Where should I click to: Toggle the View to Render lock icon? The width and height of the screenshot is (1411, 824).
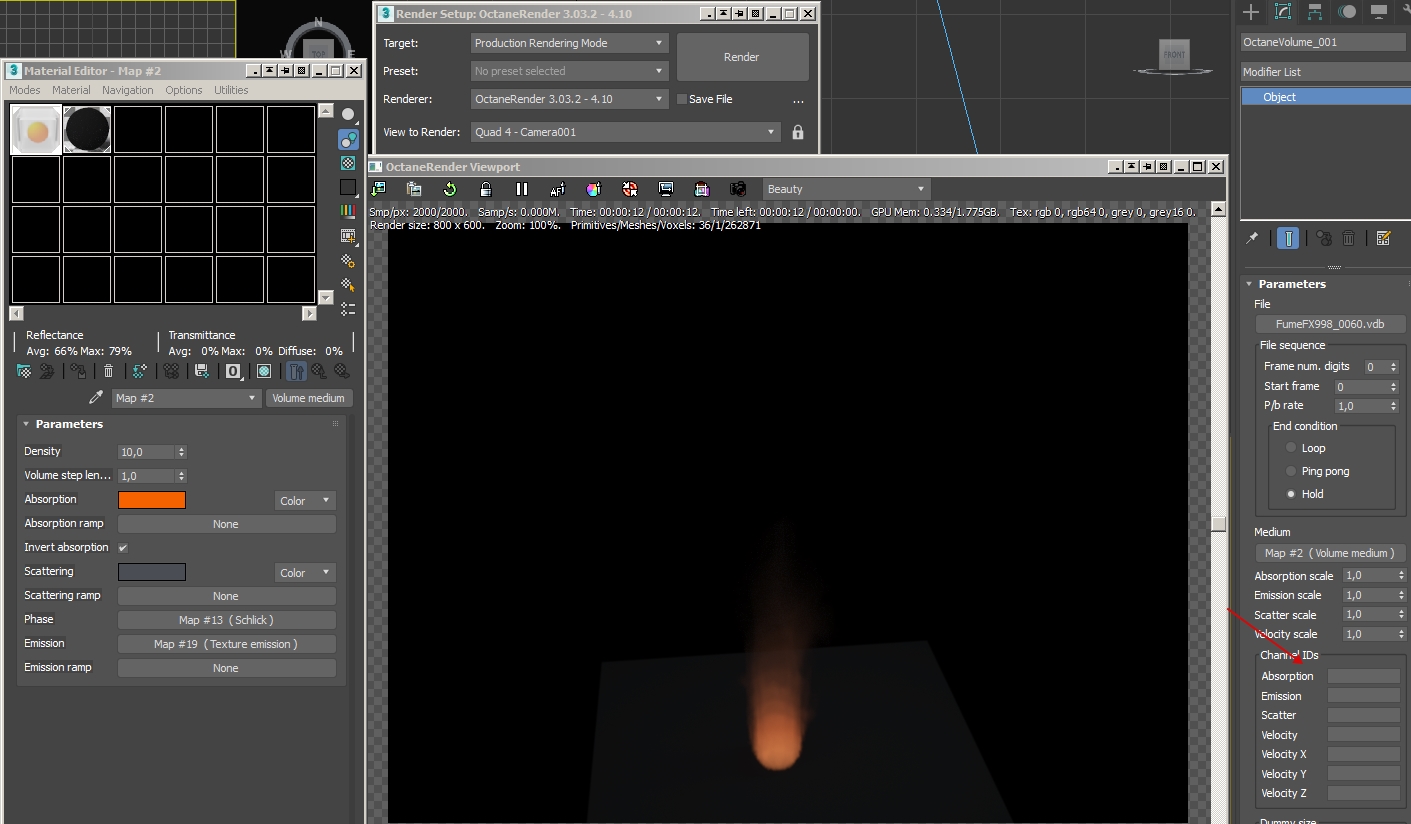tap(798, 132)
